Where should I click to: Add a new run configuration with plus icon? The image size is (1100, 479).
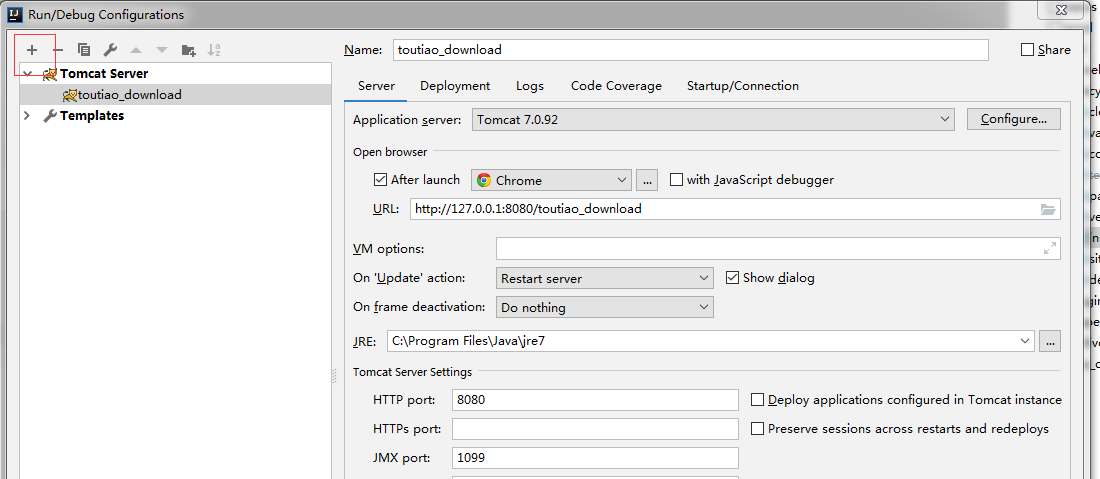coord(32,50)
